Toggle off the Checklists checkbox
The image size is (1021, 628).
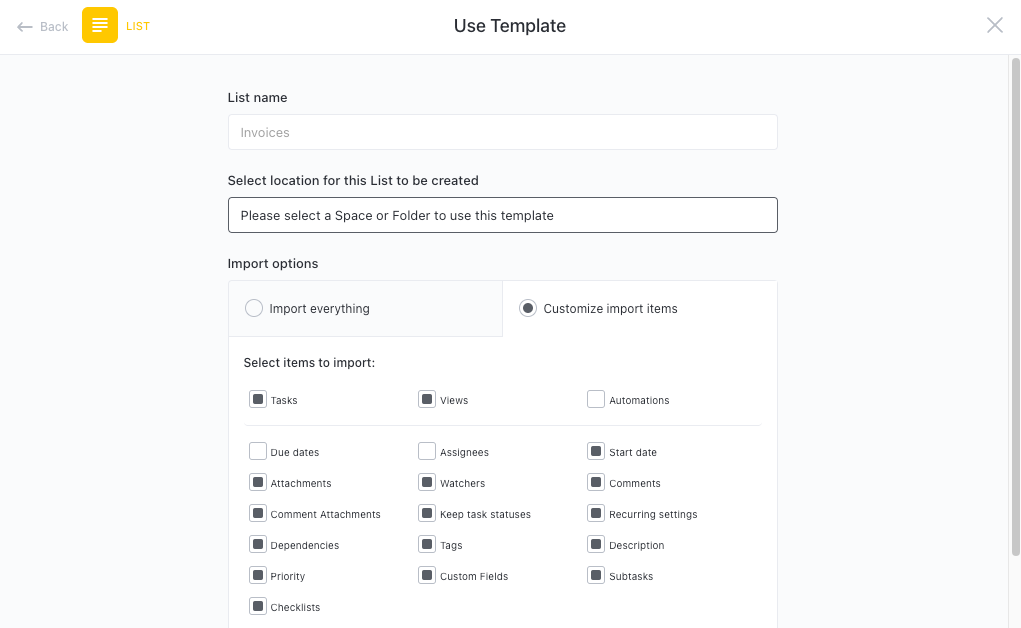258,607
